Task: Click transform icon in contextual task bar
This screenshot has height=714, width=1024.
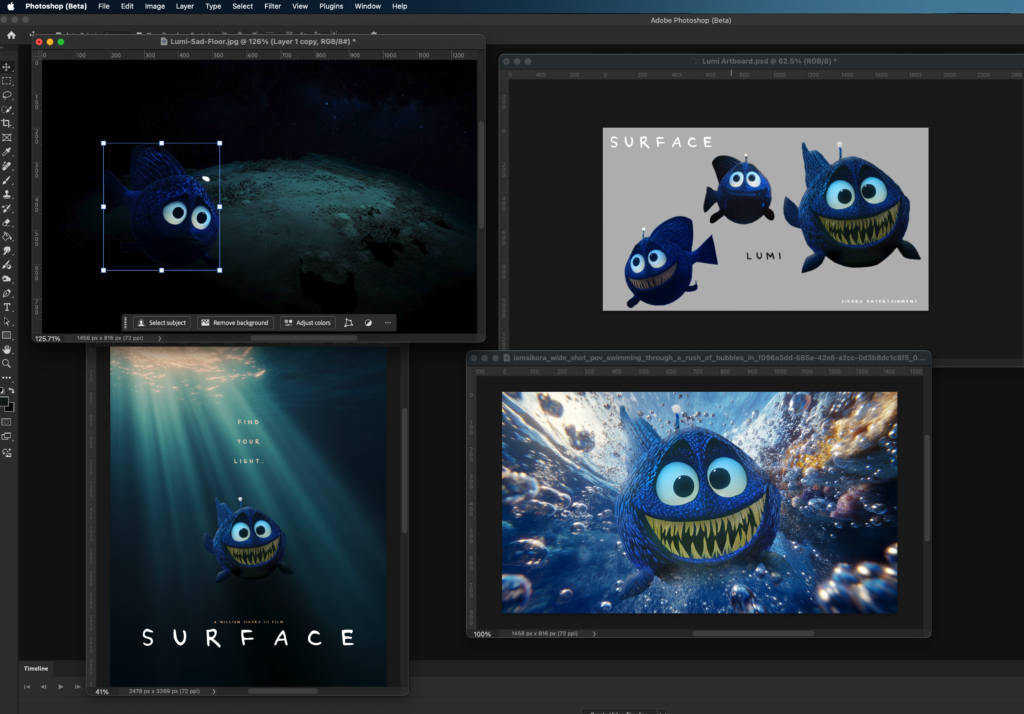Action: pos(348,323)
